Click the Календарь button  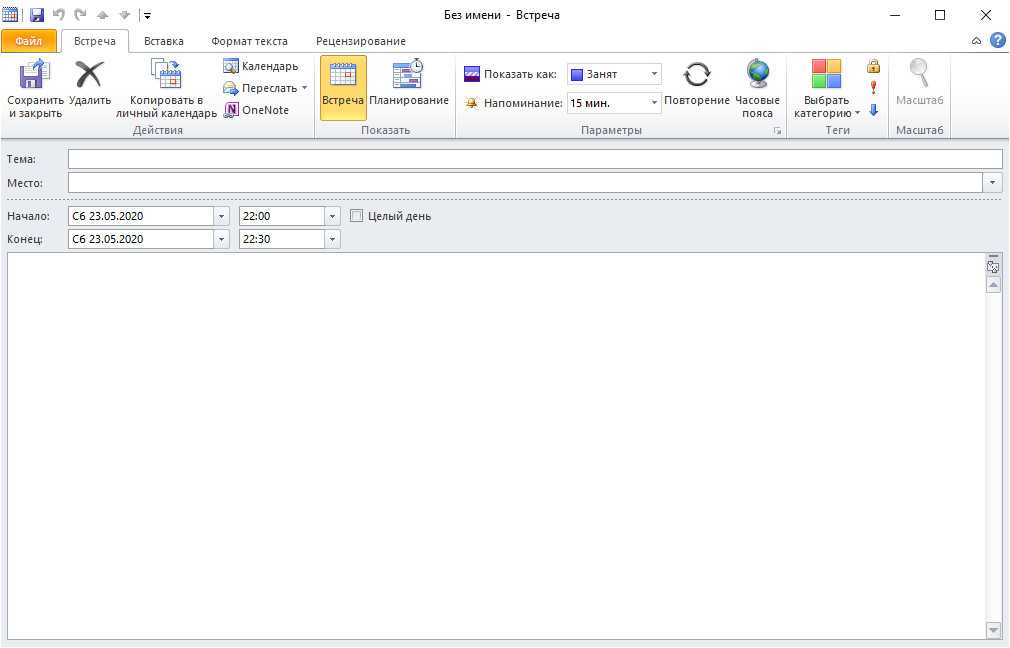point(261,66)
